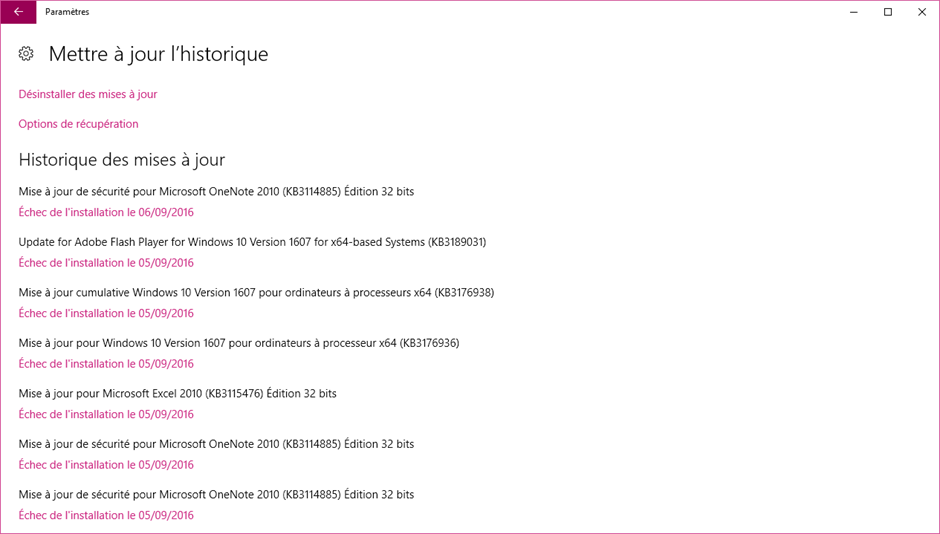This screenshot has height=534, width=940.
Task: Click the Échec de l'installation le 06/09/2016 link
Action: pos(106,212)
